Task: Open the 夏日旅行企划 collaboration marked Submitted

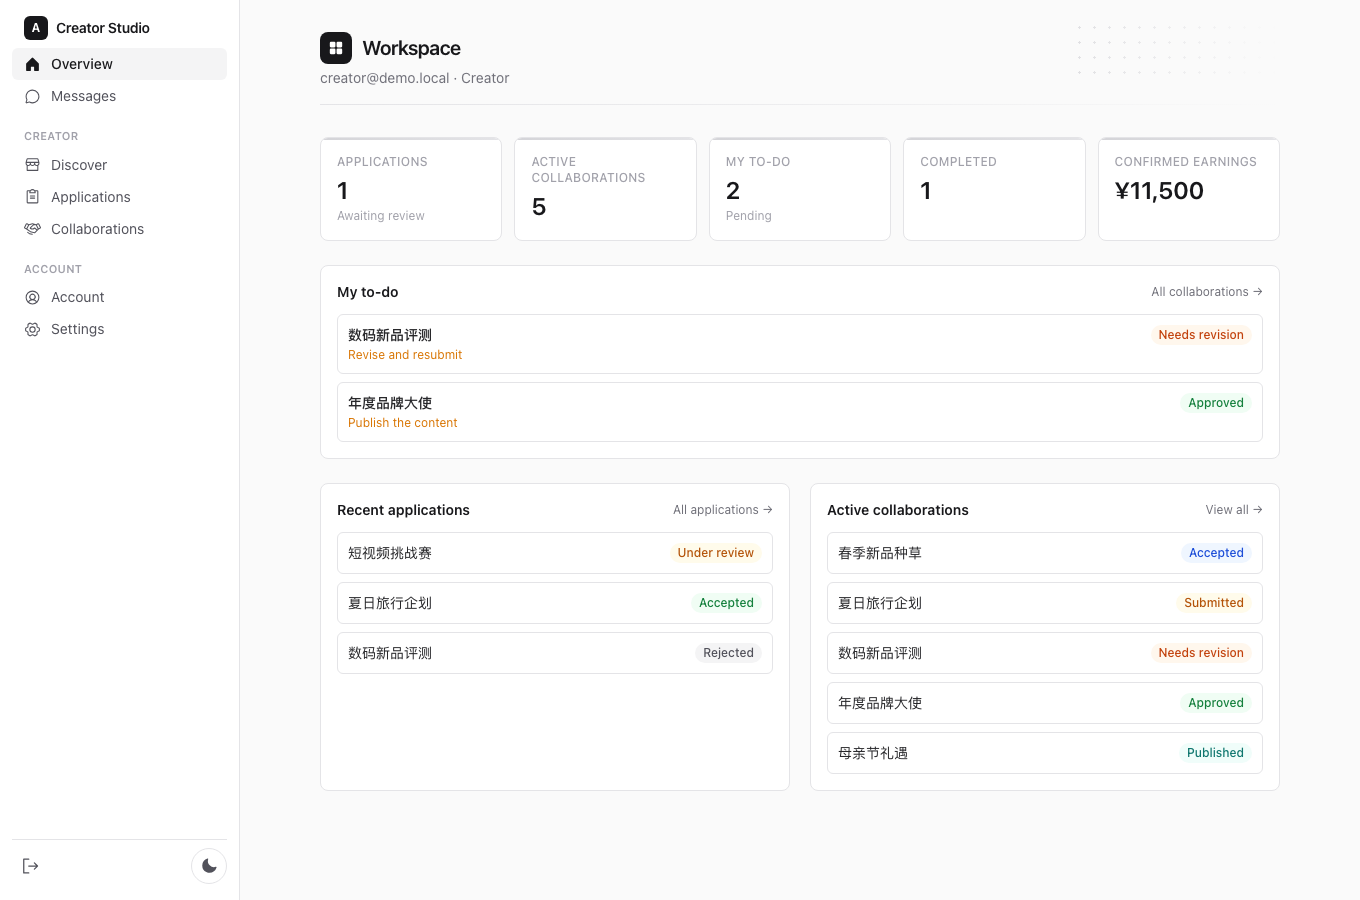Action: pyautogui.click(x=1045, y=603)
